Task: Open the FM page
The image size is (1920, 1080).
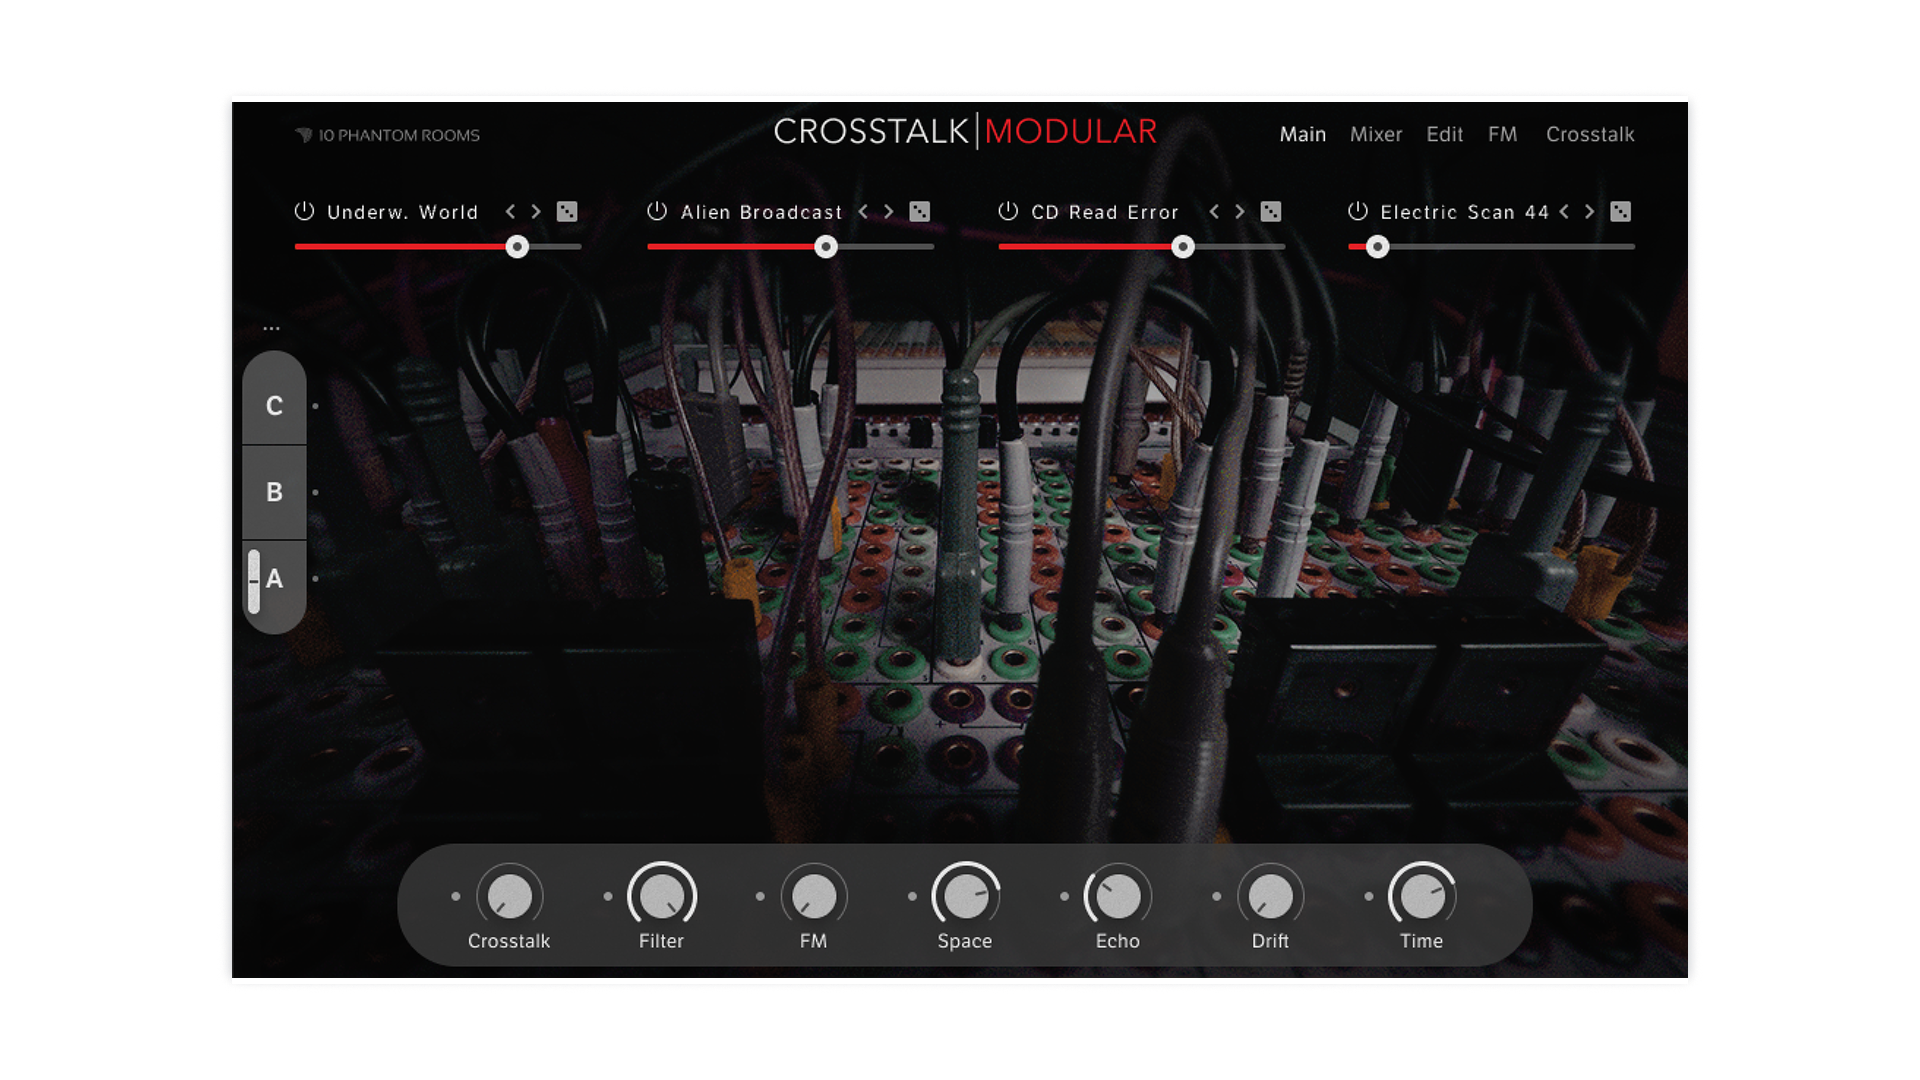Action: [x=1502, y=134]
